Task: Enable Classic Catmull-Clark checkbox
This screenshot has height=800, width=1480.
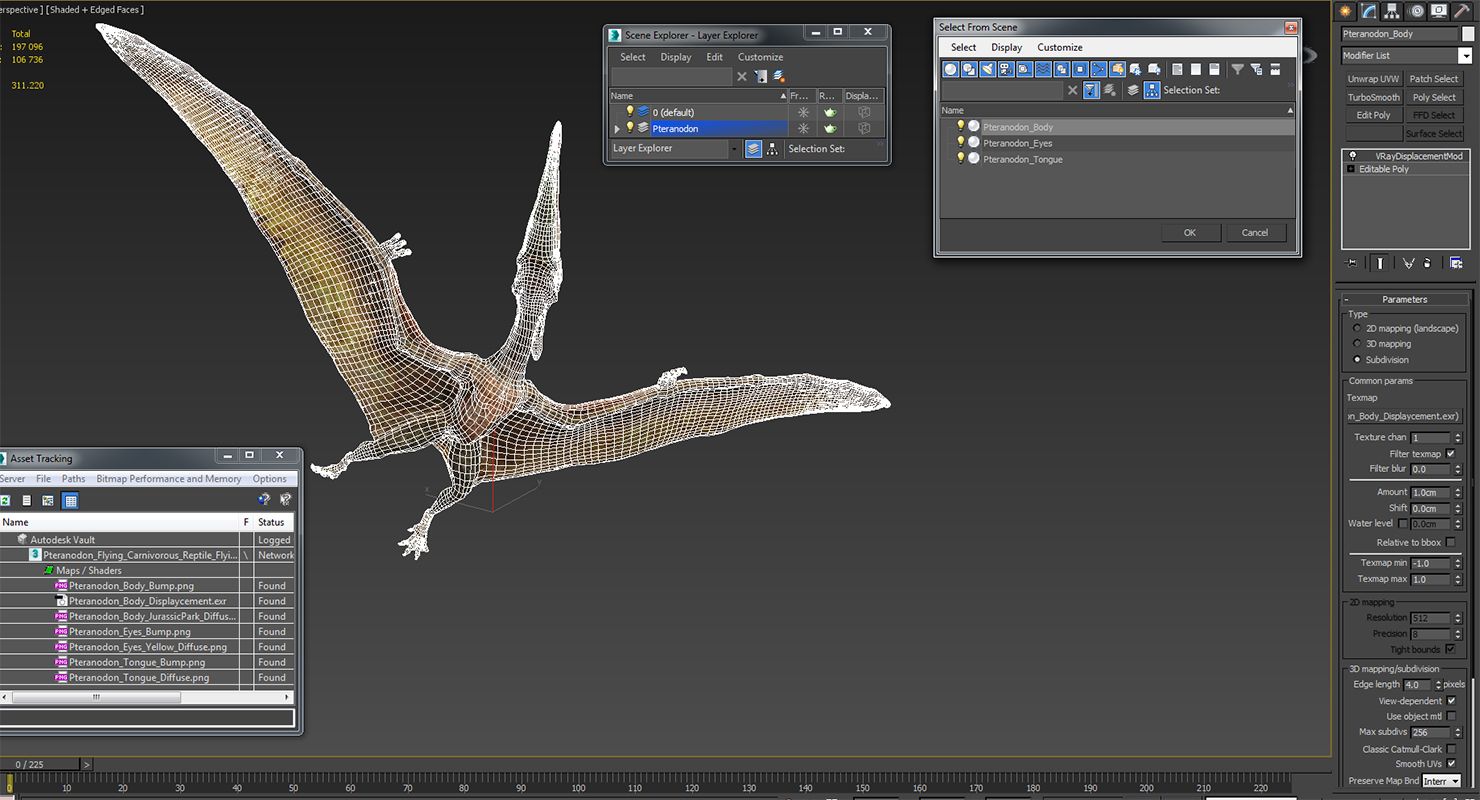Action: pos(1451,749)
